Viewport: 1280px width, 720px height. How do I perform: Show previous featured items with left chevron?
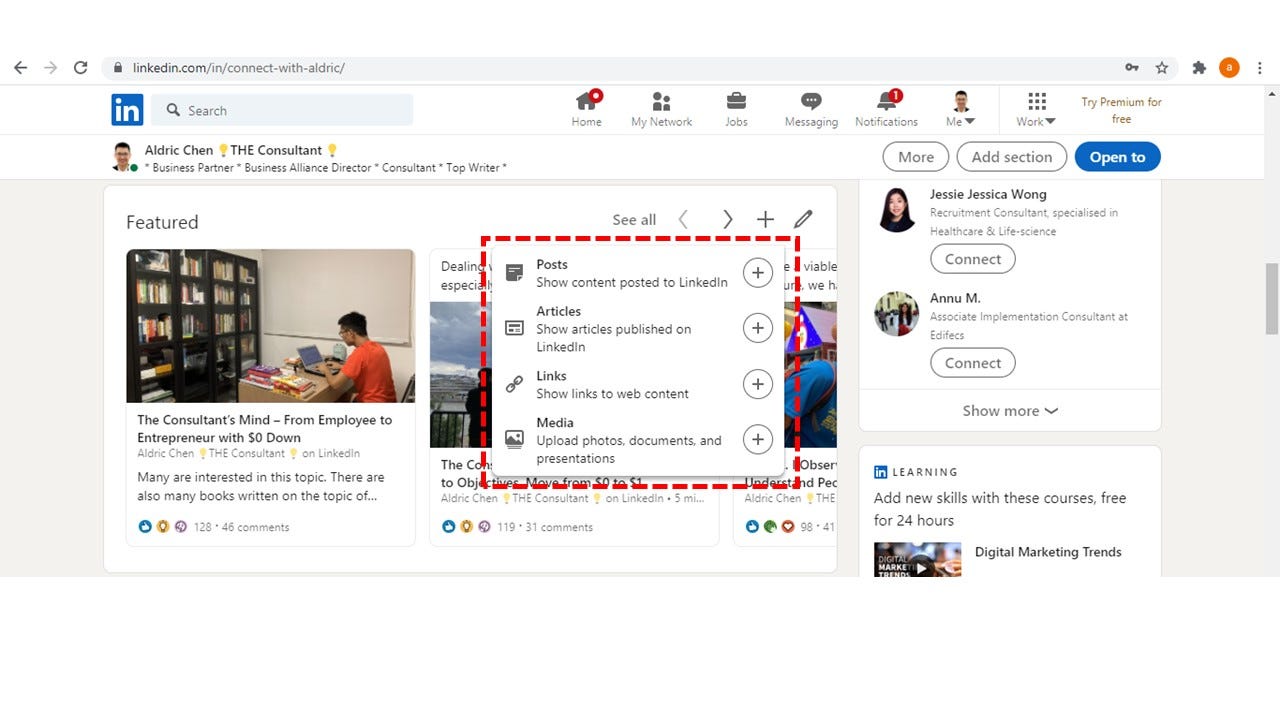pyautogui.click(x=683, y=219)
